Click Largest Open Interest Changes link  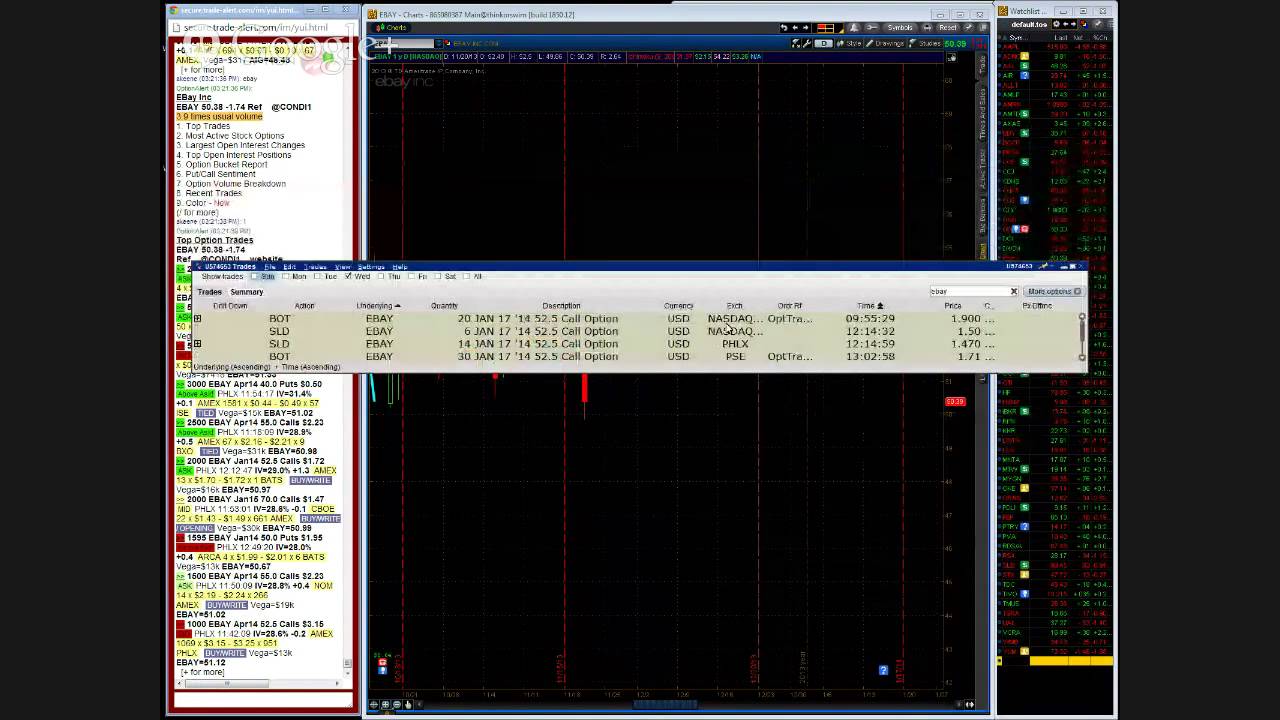pyautogui.click(x=245, y=146)
